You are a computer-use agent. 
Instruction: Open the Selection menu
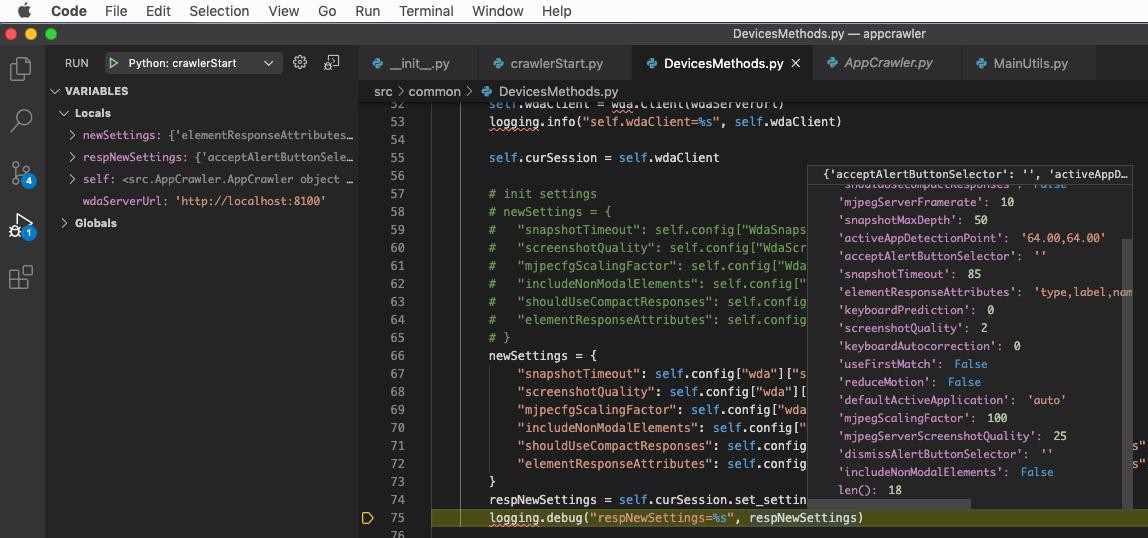[x=219, y=11]
